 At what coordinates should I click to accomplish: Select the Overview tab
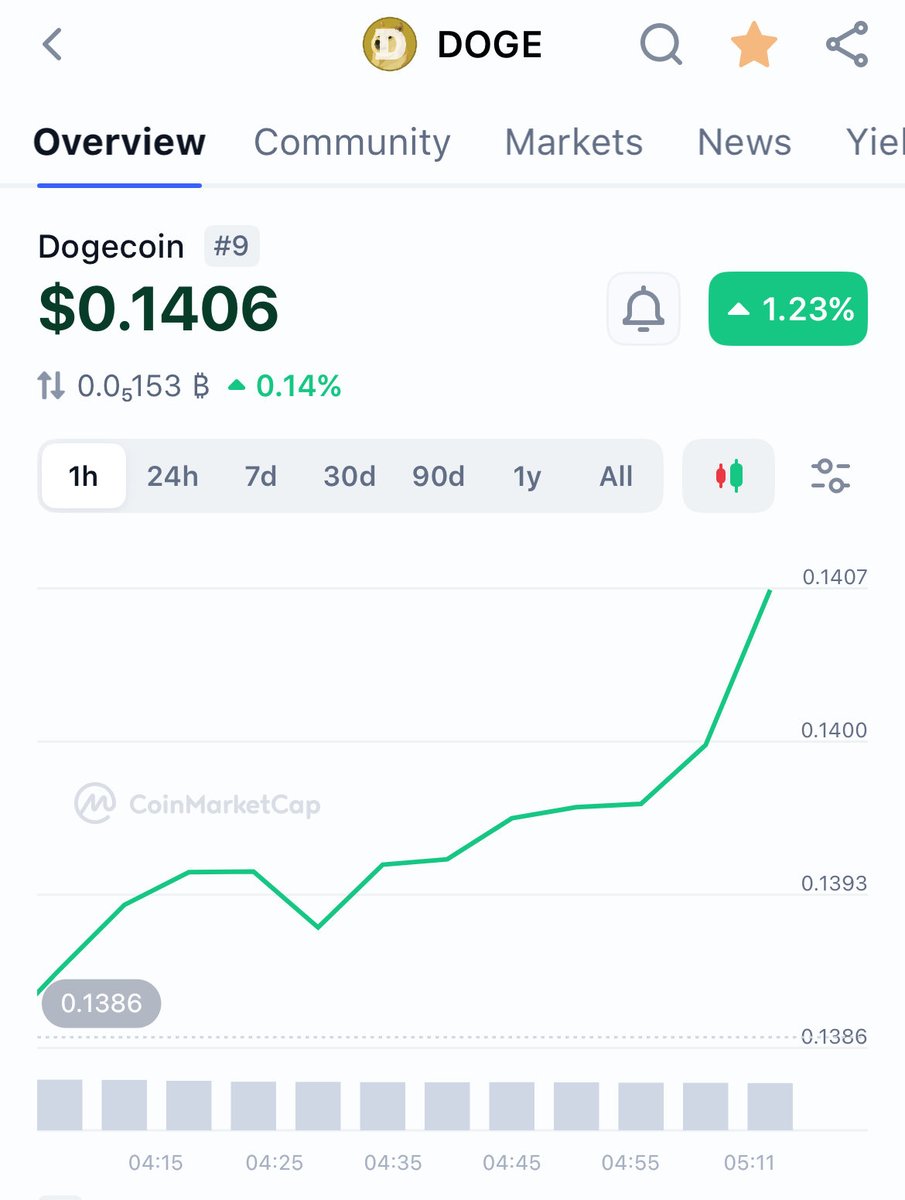tap(119, 142)
